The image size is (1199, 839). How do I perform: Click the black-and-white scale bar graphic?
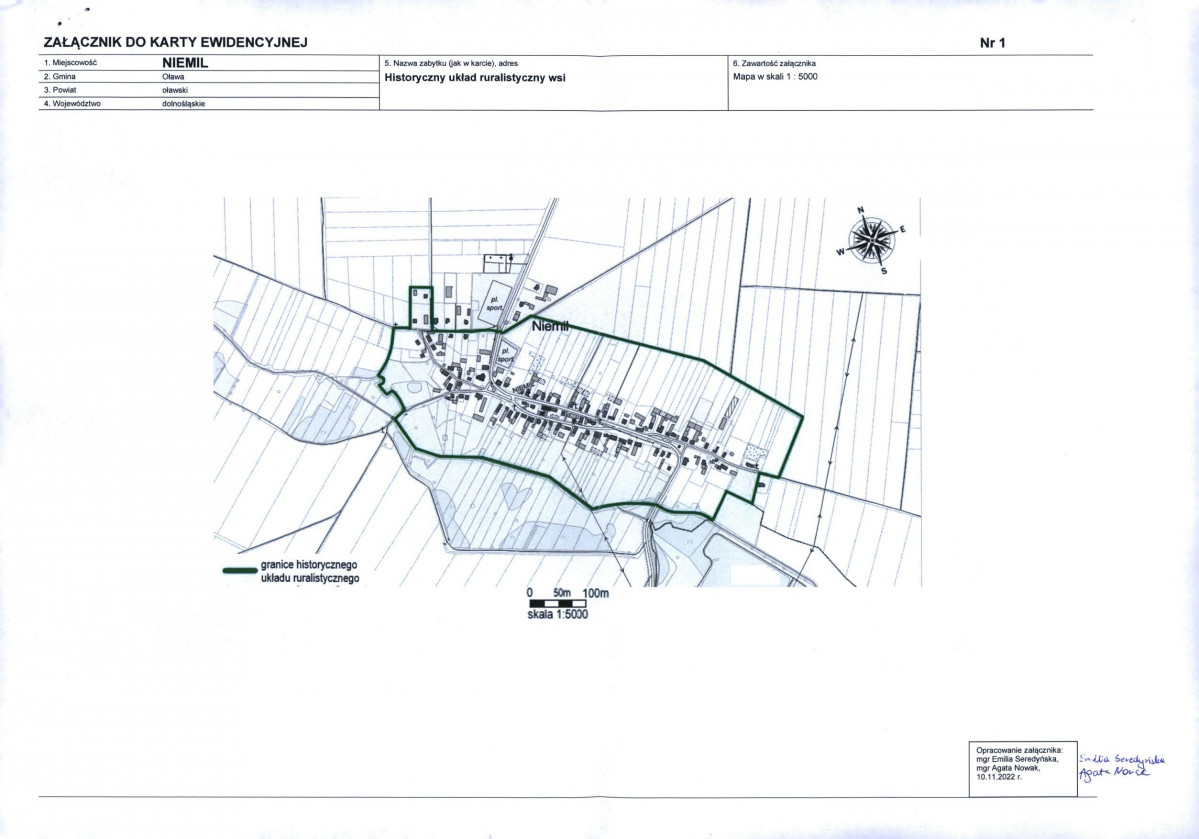[567, 604]
